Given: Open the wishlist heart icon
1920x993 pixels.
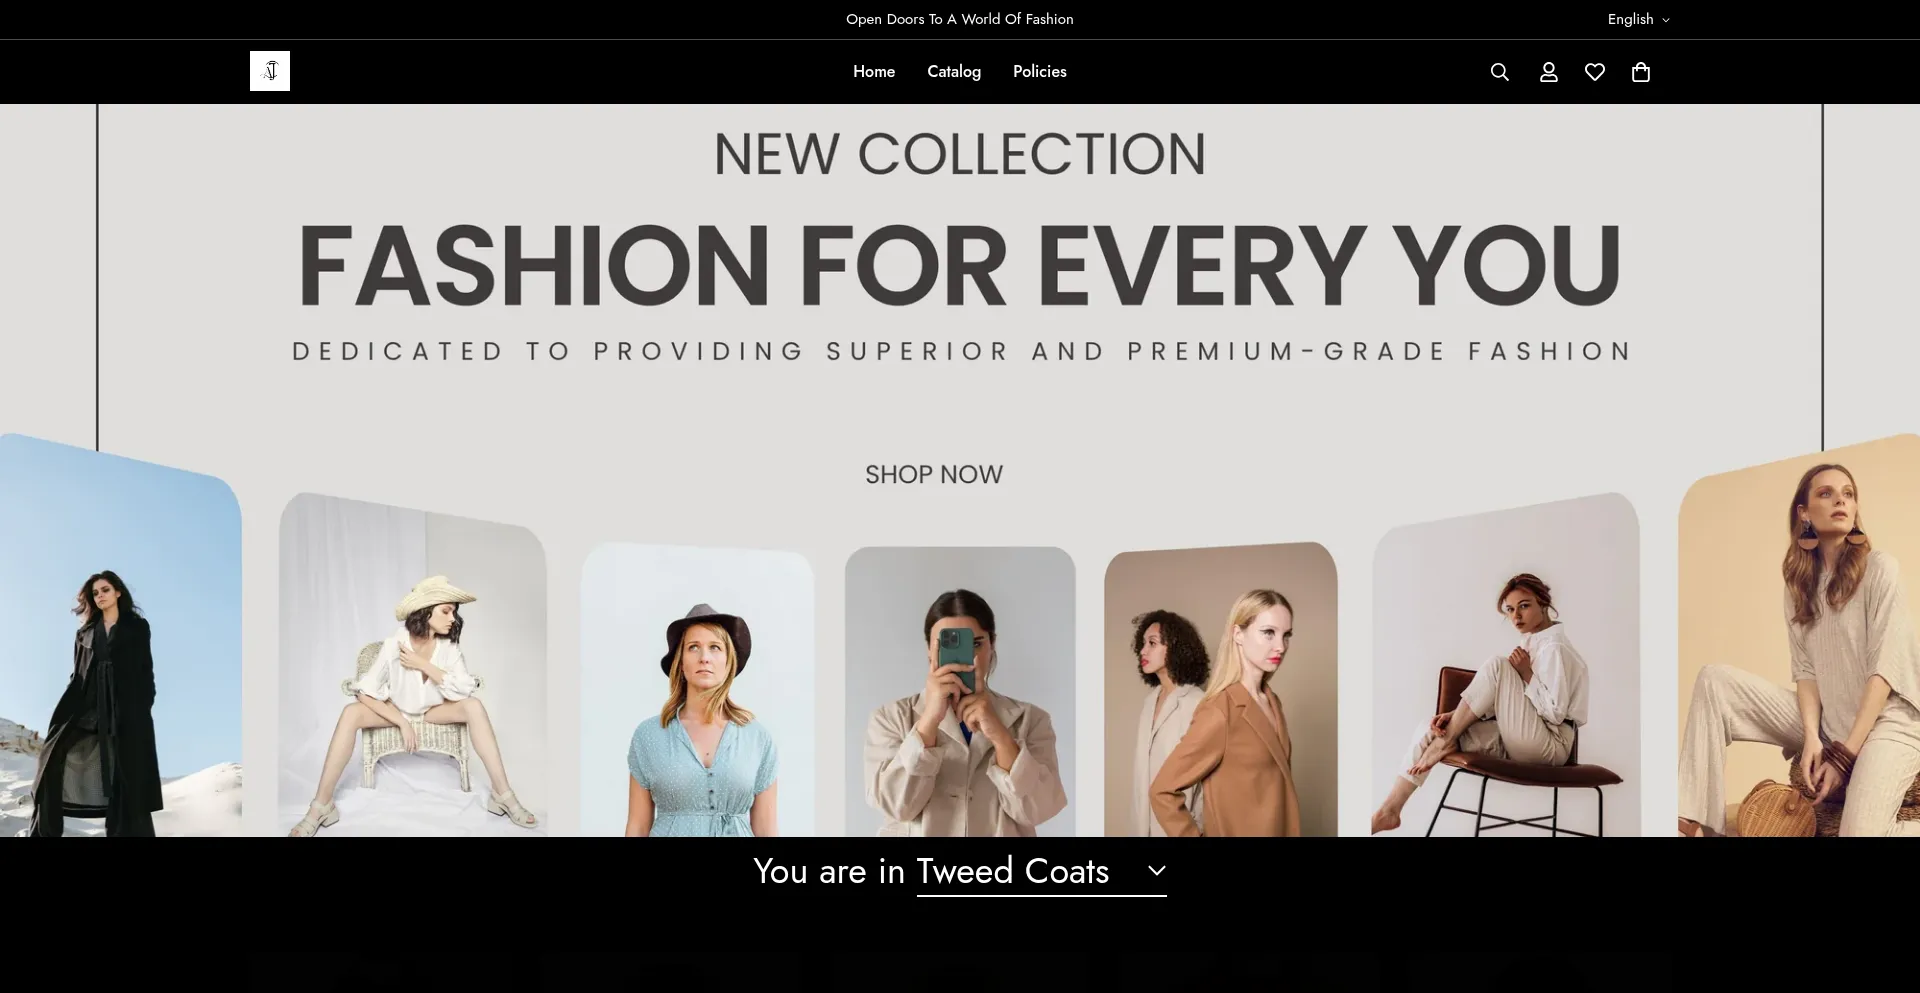Looking at the screenshot, I should (1595, 72).
